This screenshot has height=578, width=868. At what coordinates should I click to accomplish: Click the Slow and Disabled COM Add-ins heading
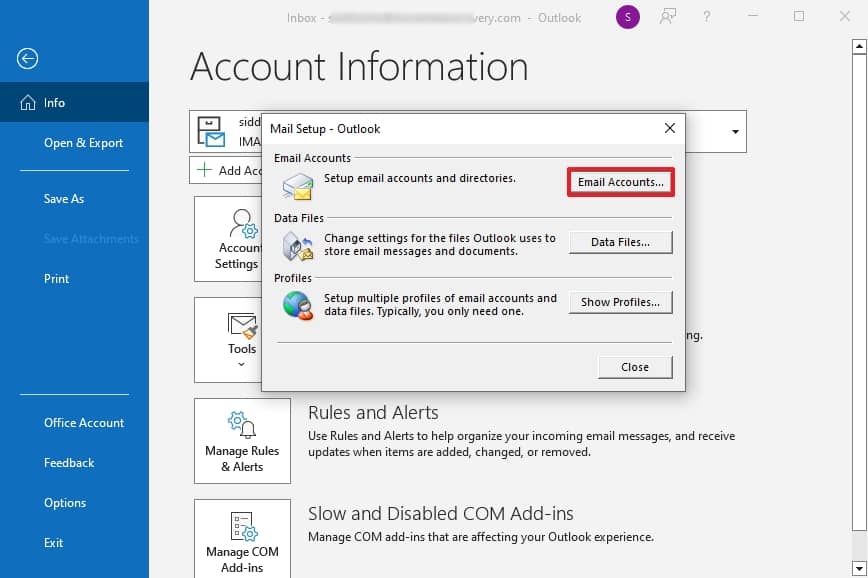click(441, 514)
